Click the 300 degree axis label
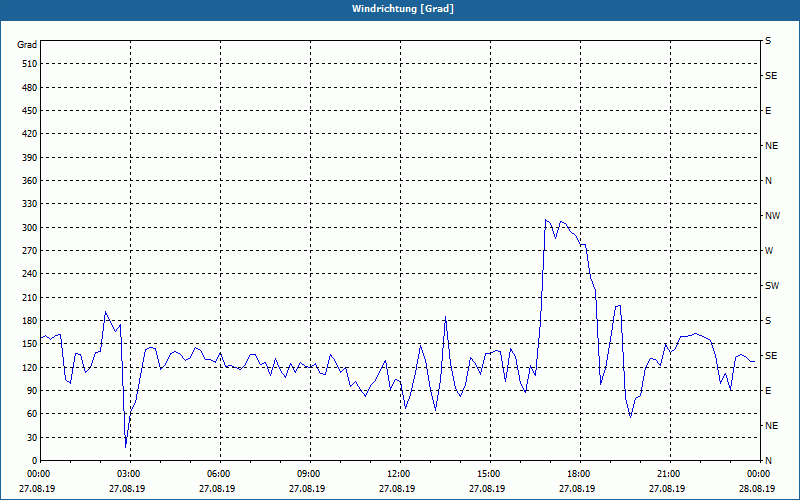800x500 pixels. pyautogui.click(x=30, y=227)
